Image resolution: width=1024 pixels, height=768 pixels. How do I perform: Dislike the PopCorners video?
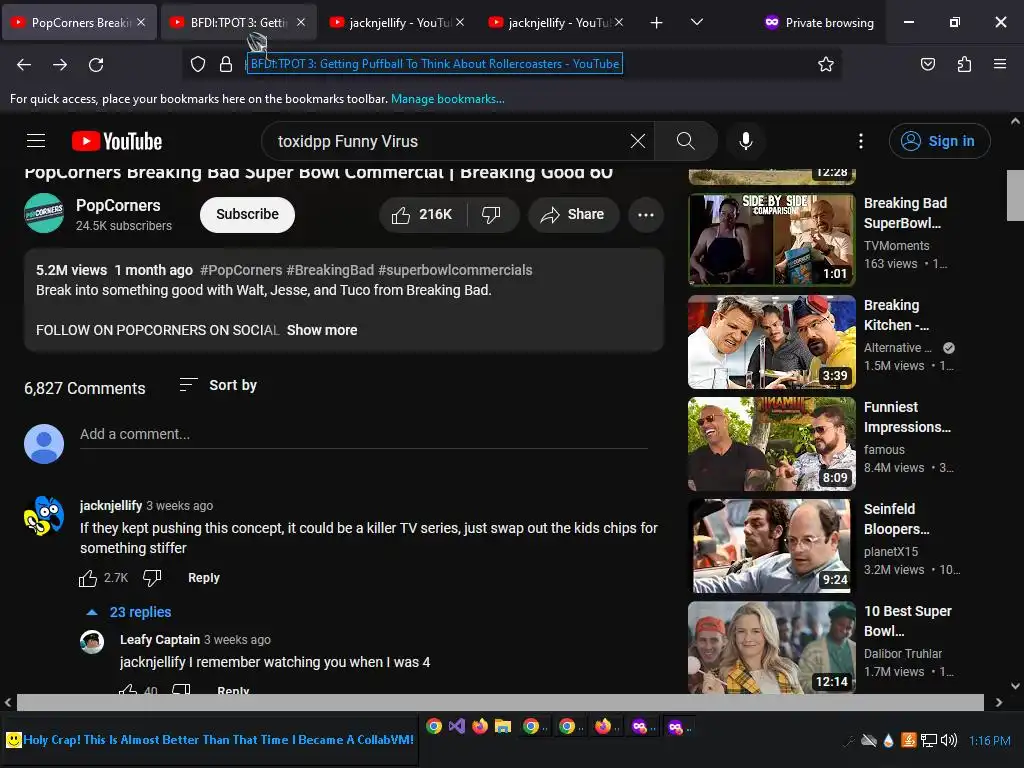[492, 215]
